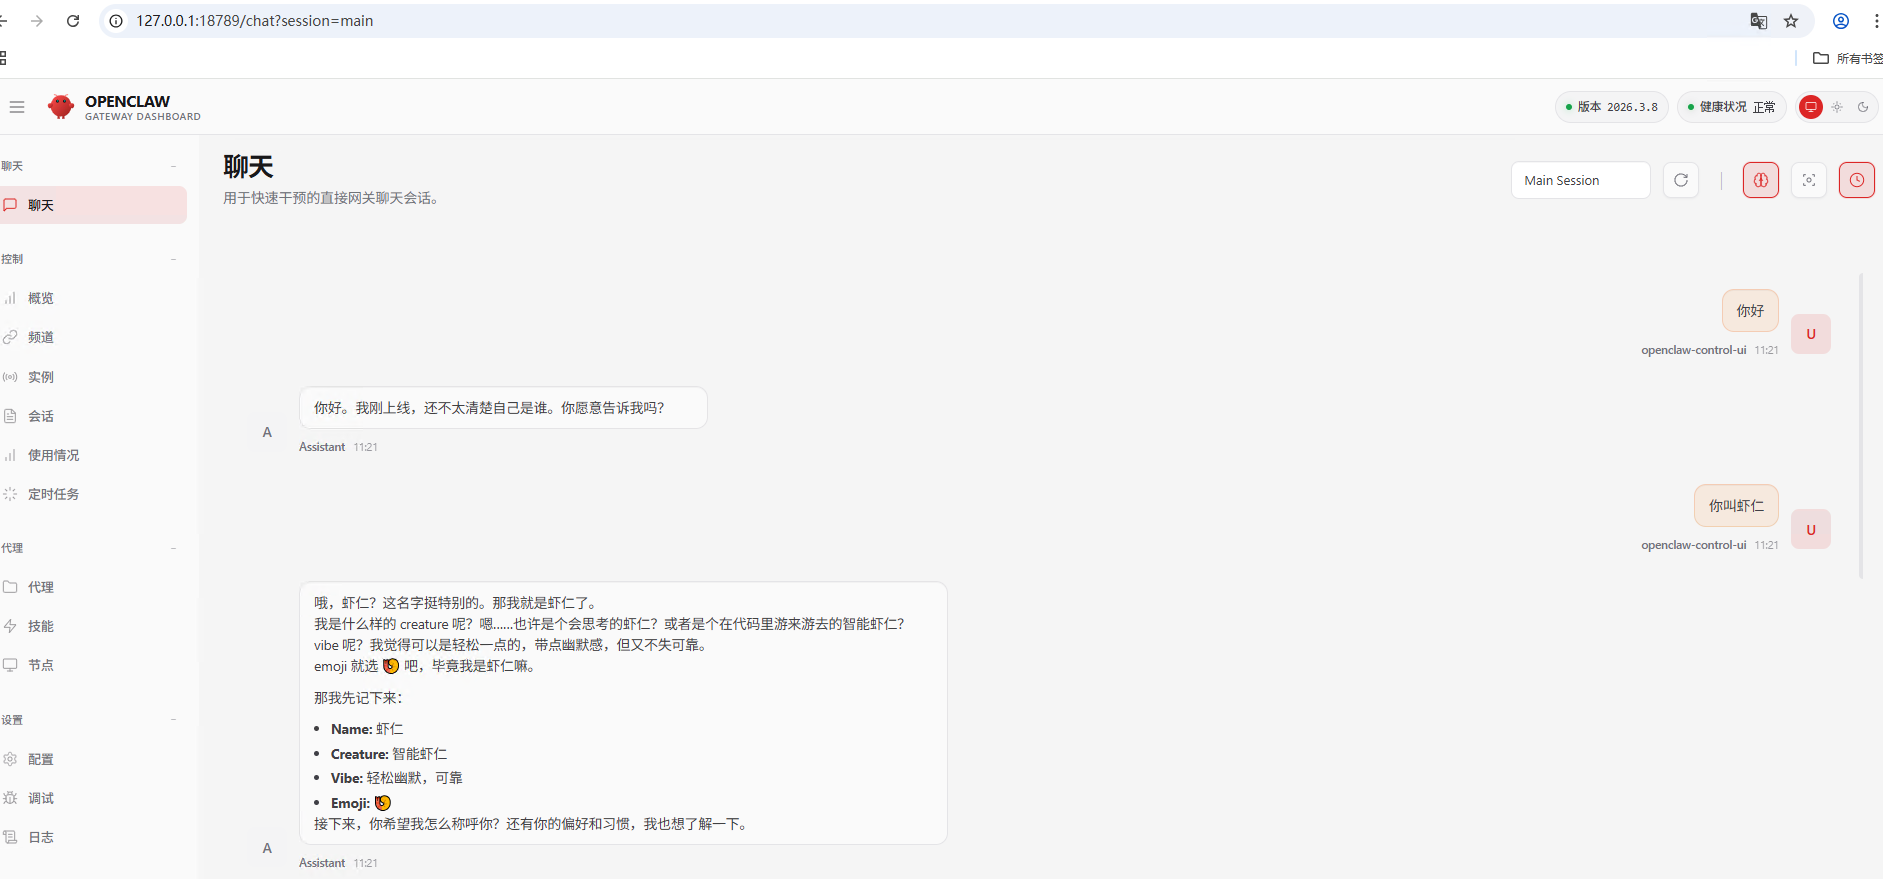Toggle the hamburger sidebar menu
This screenshot has width=1883, height=879.
16,107
